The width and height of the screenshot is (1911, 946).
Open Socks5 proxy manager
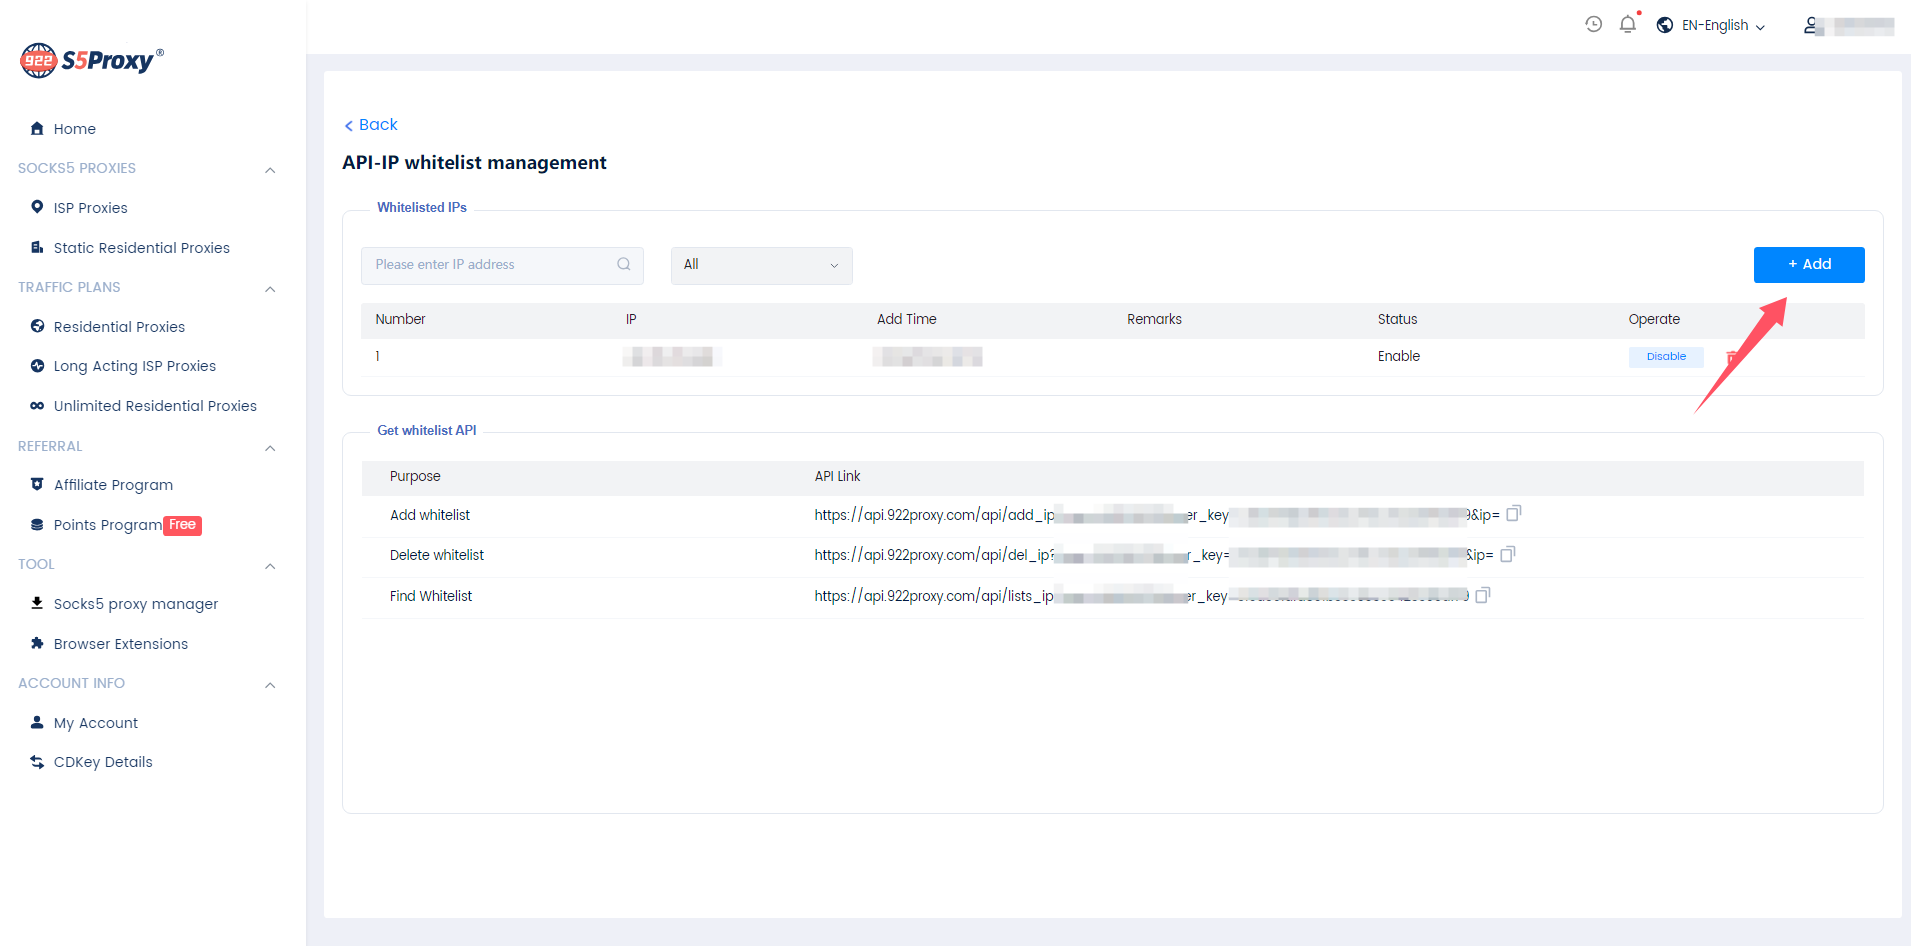click(135, 604)
